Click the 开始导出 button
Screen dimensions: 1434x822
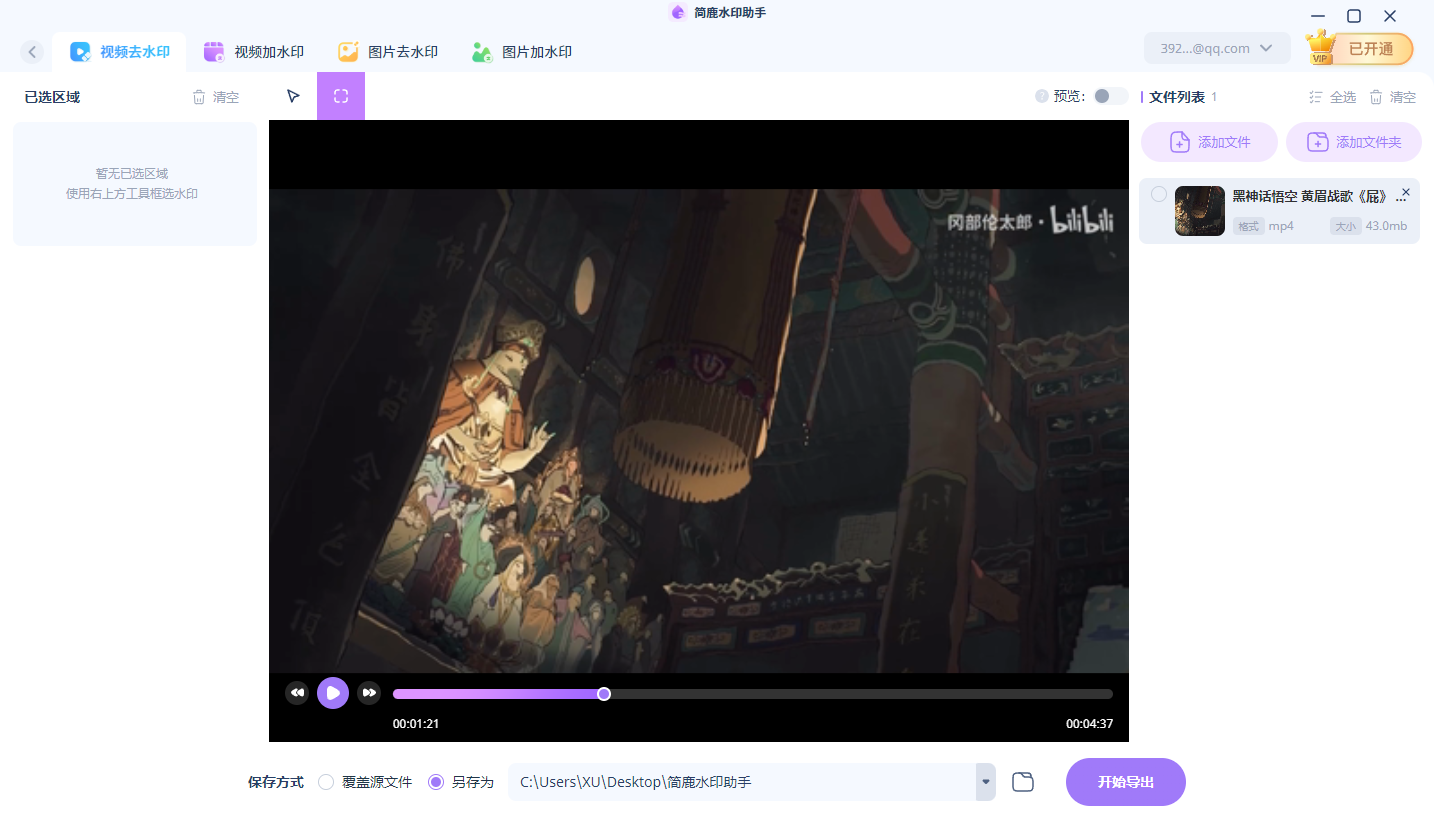(x=1125, y=782)
